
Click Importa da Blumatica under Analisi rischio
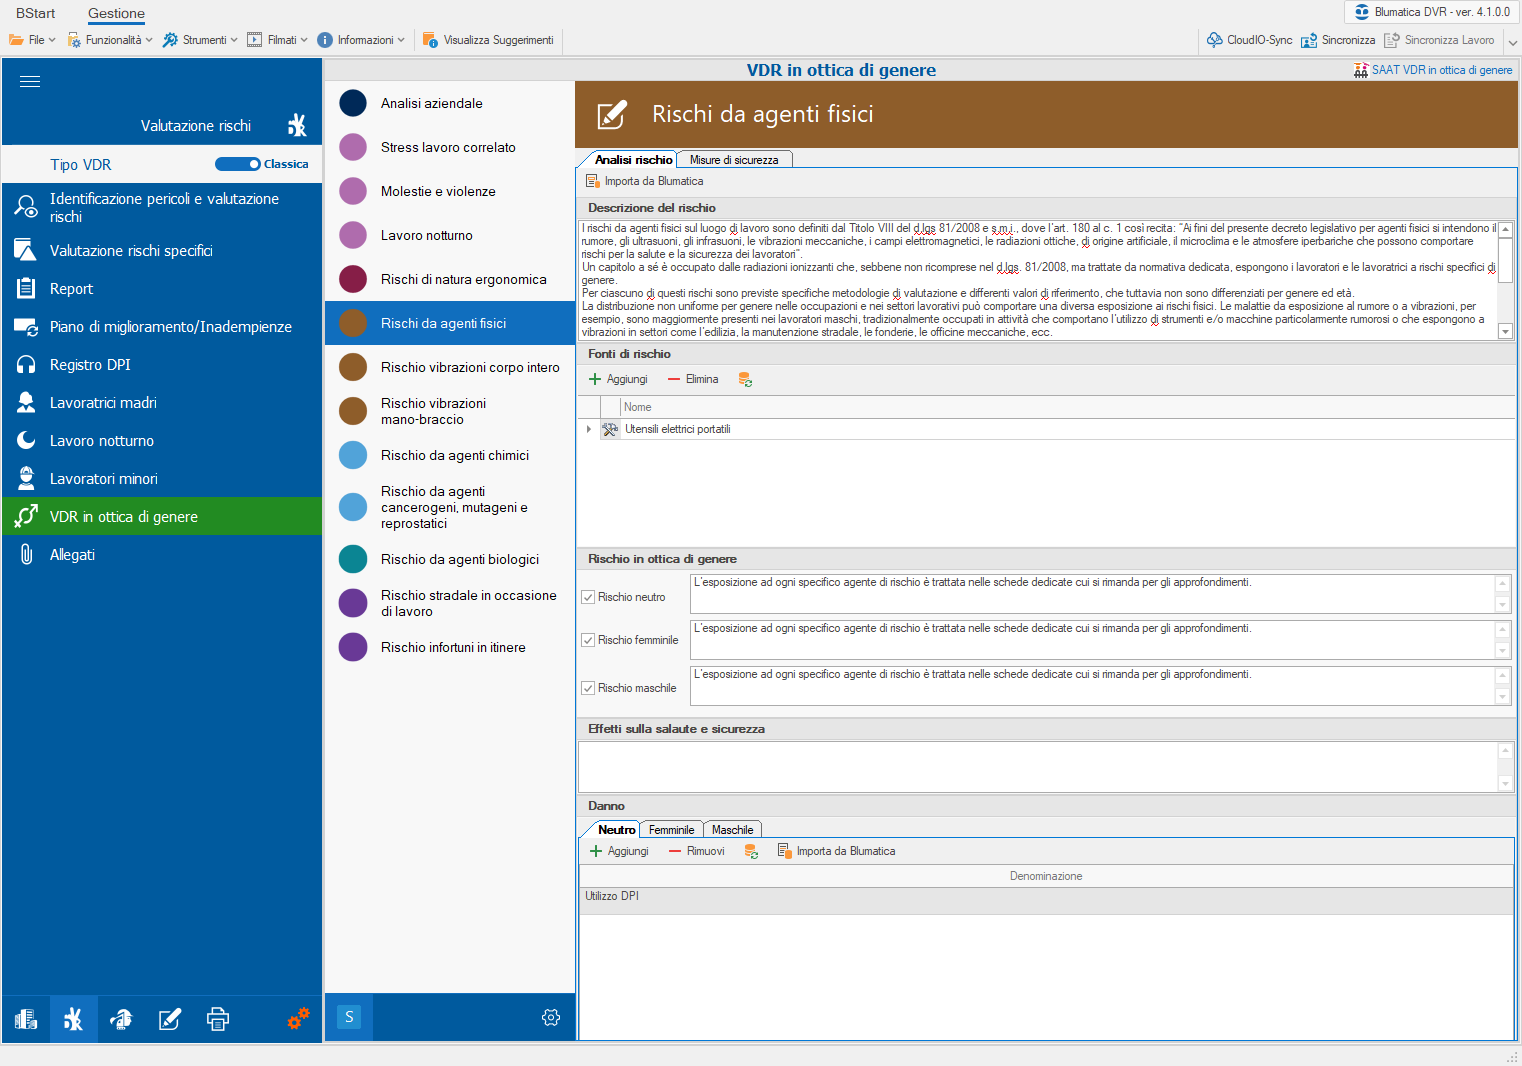pos(645,181)
